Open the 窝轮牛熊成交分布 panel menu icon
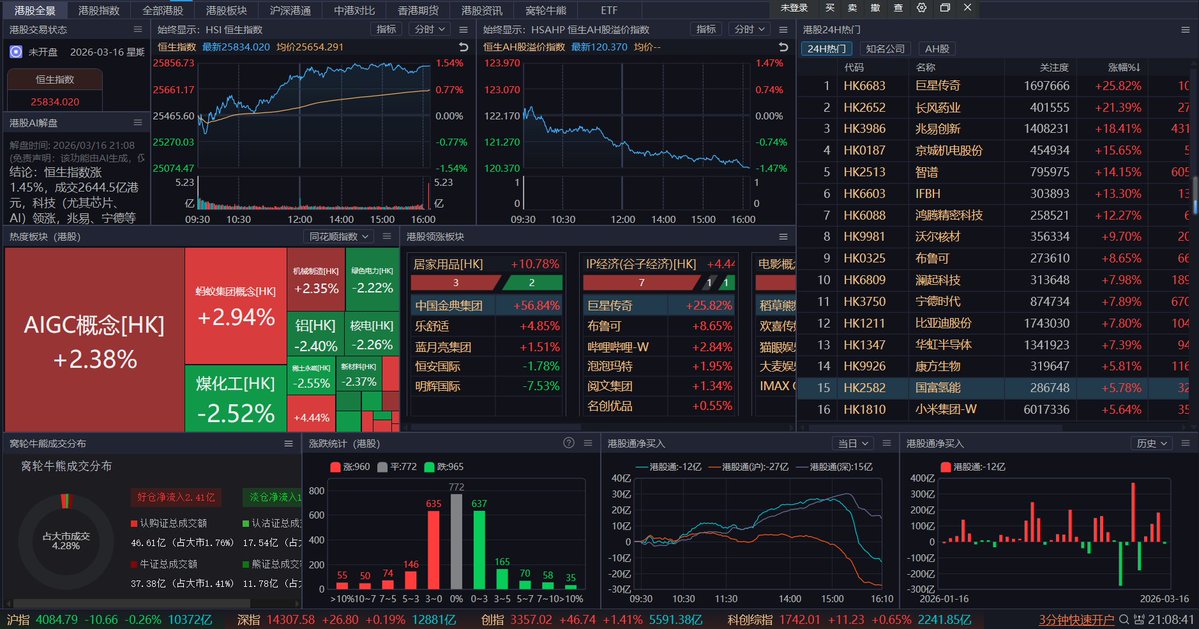The width and height of the screenshot is (1199, 629). click(288, 443)
